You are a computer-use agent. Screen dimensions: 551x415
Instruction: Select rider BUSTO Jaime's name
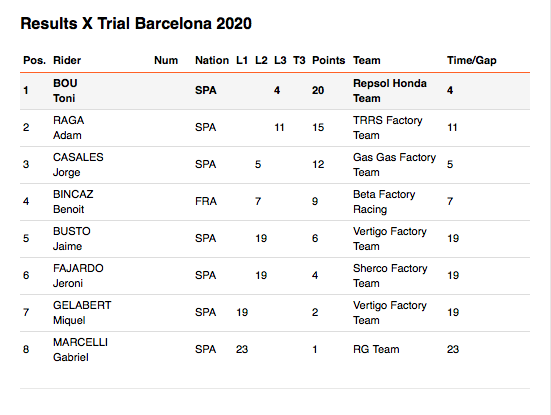click(x=72, y=239)
